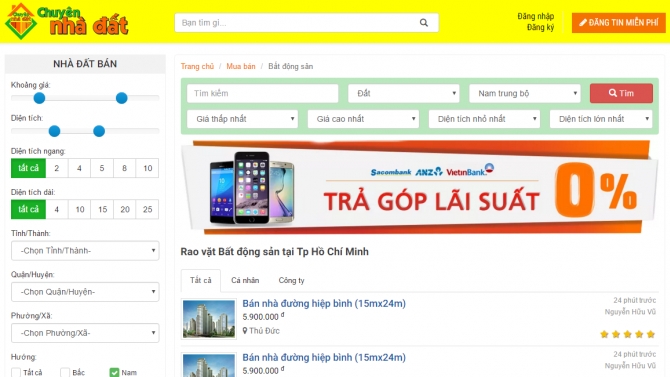Click the Khoảng giá minimum slider handle
The width and height of the screenshot is (670, 377).
39,98
